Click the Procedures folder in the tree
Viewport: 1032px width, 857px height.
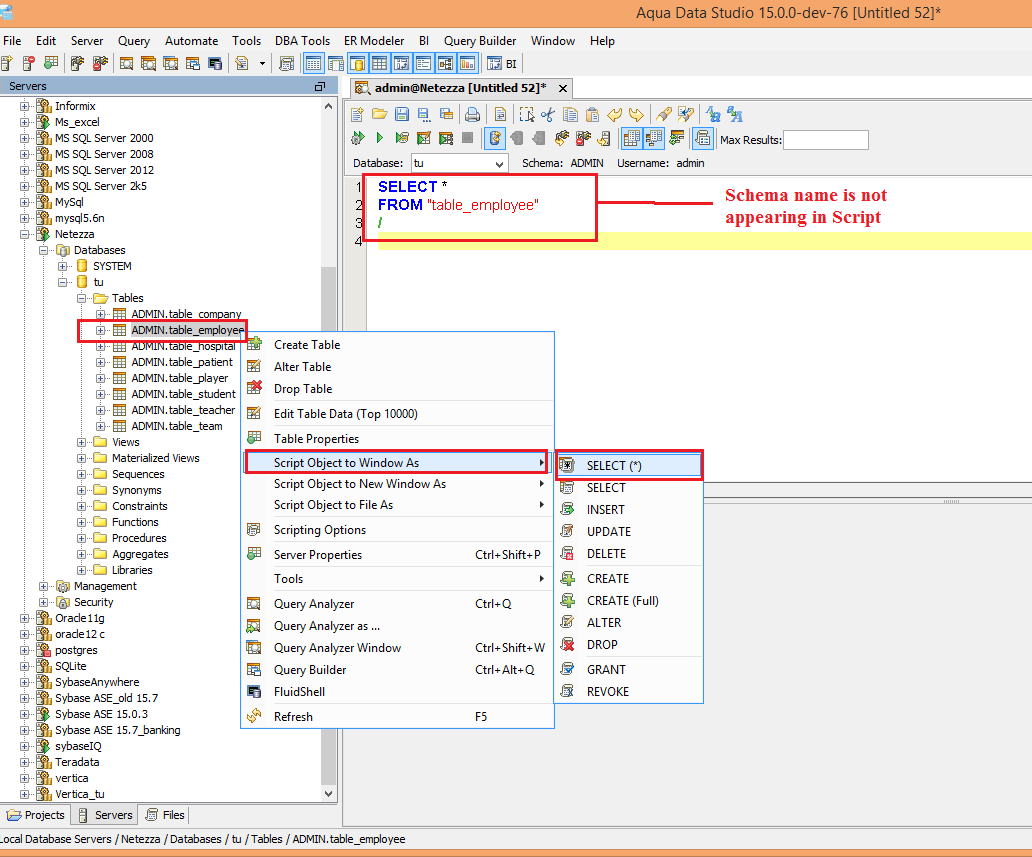(139, 538)
